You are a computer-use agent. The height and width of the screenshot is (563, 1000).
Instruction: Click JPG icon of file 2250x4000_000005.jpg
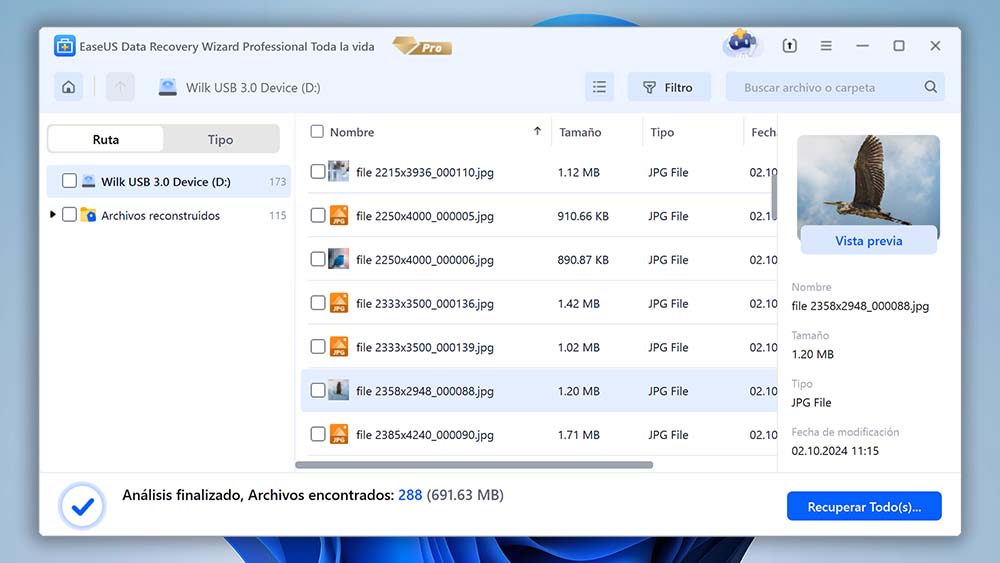(339, 216)
